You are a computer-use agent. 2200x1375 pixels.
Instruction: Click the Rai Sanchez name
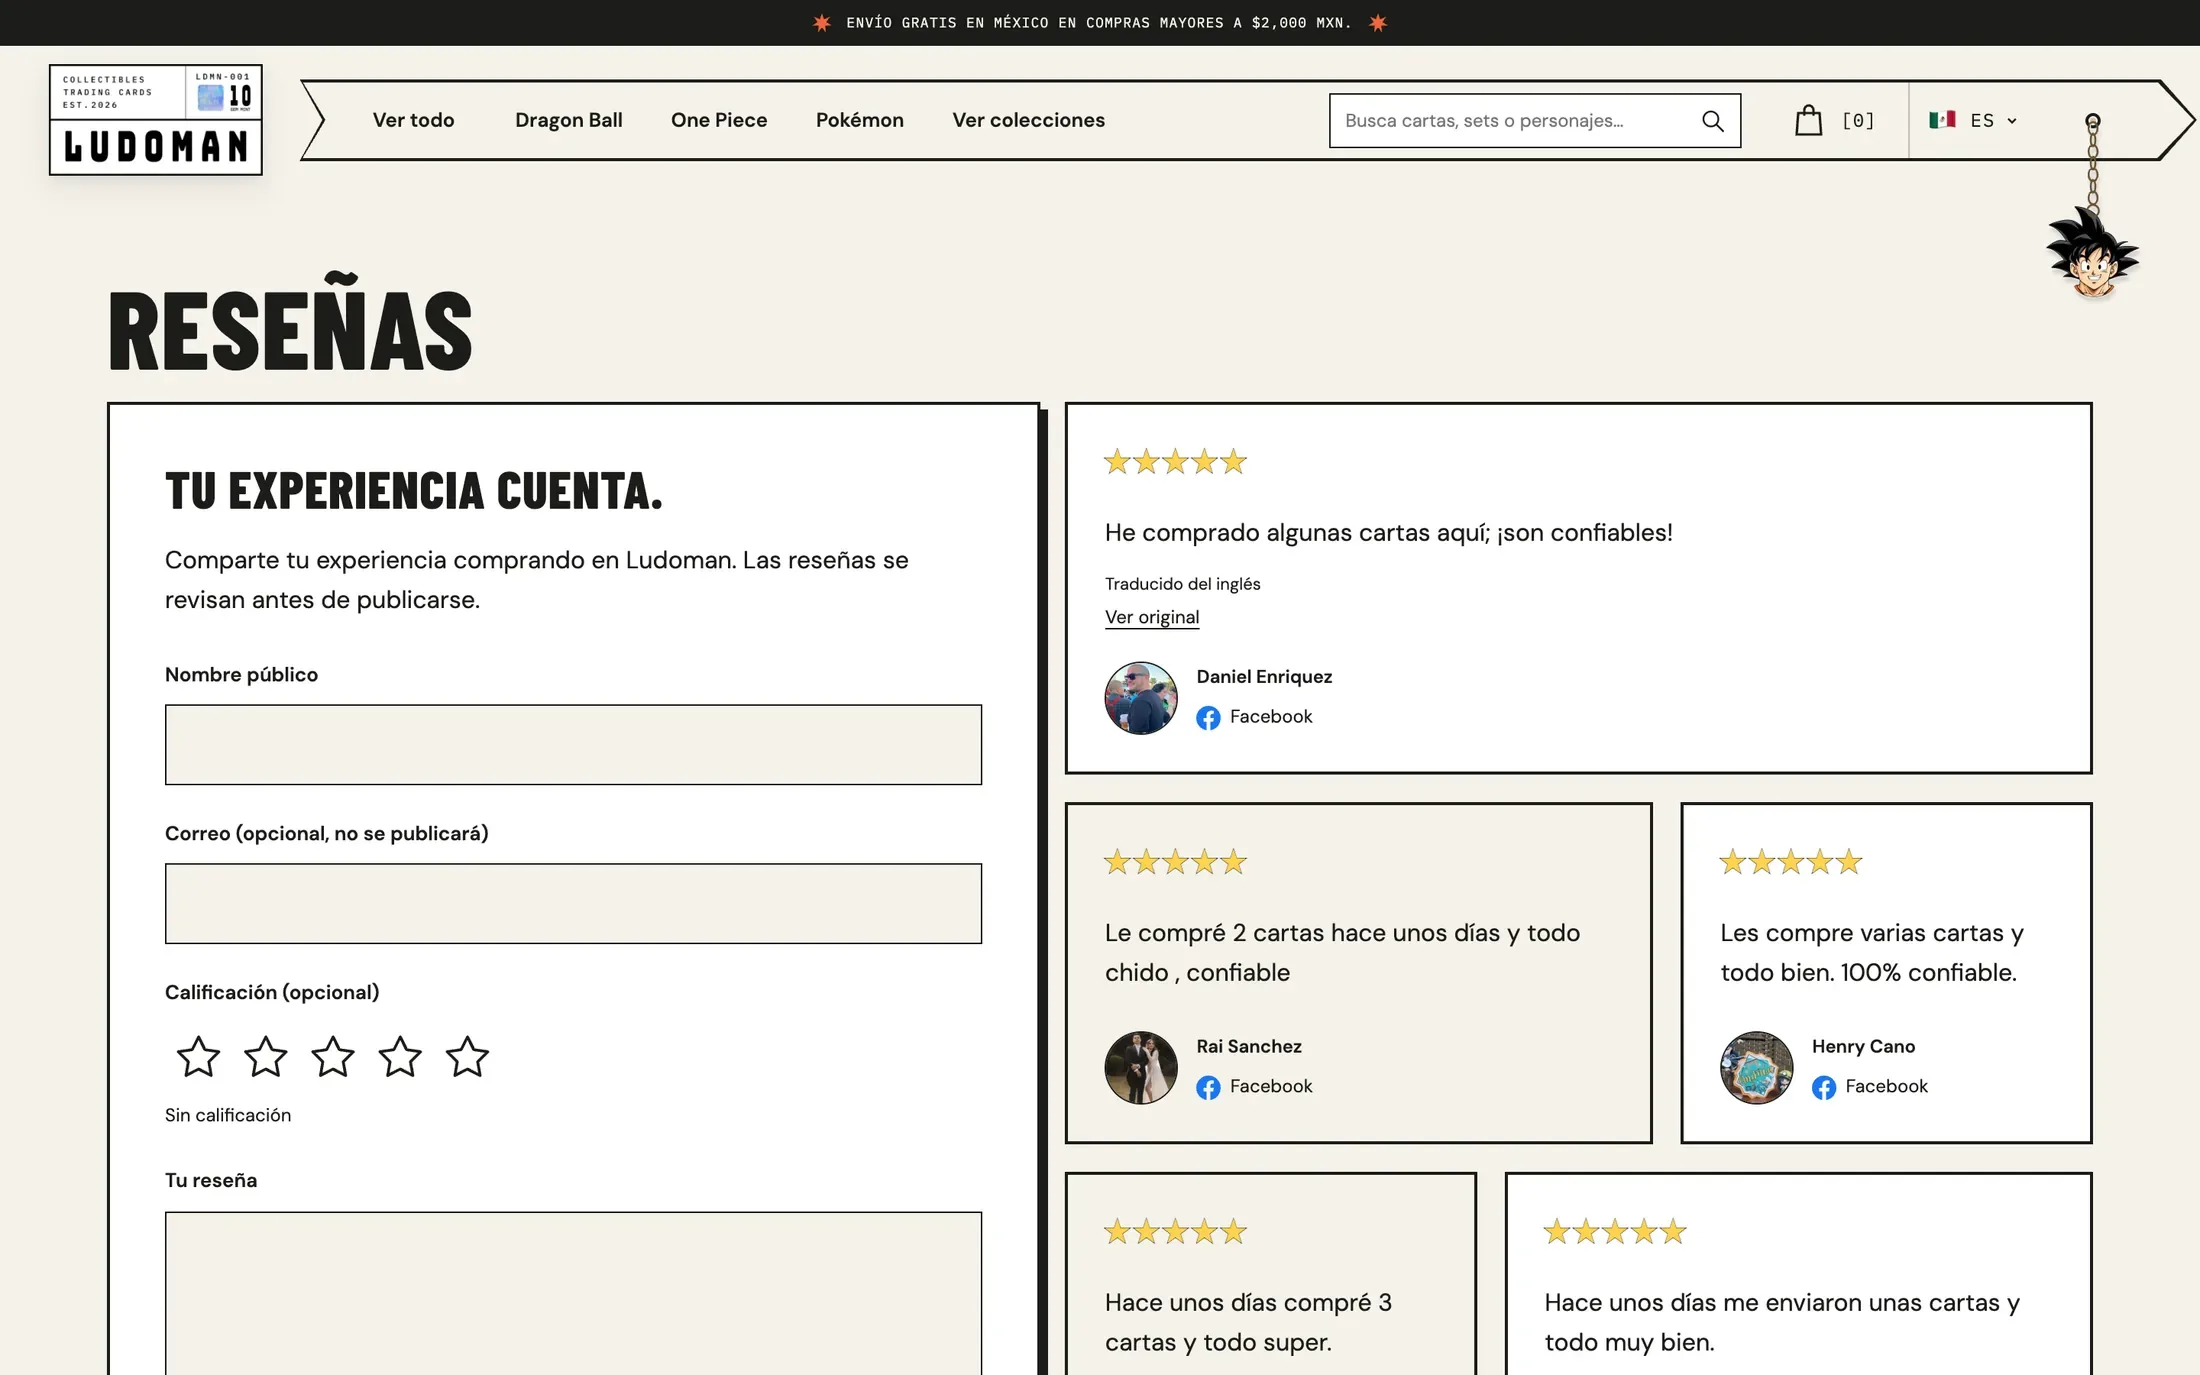(1249, 1047)
